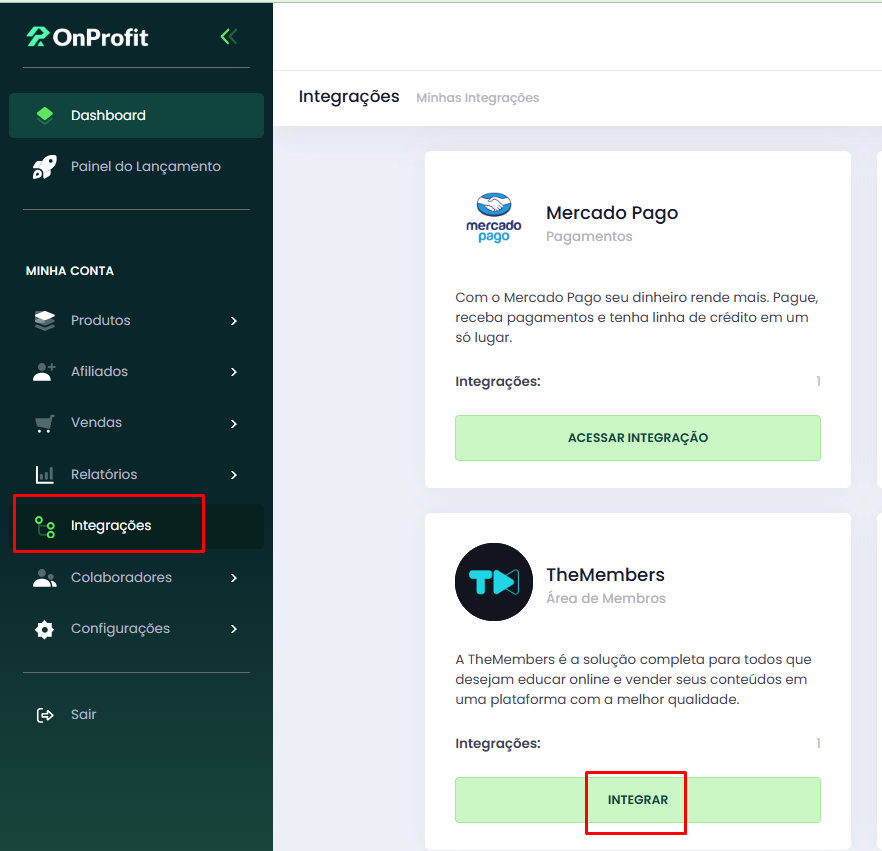
Task: Click the rocket icon for Painel do Lançamento
Action: click(x=44, y=166)
